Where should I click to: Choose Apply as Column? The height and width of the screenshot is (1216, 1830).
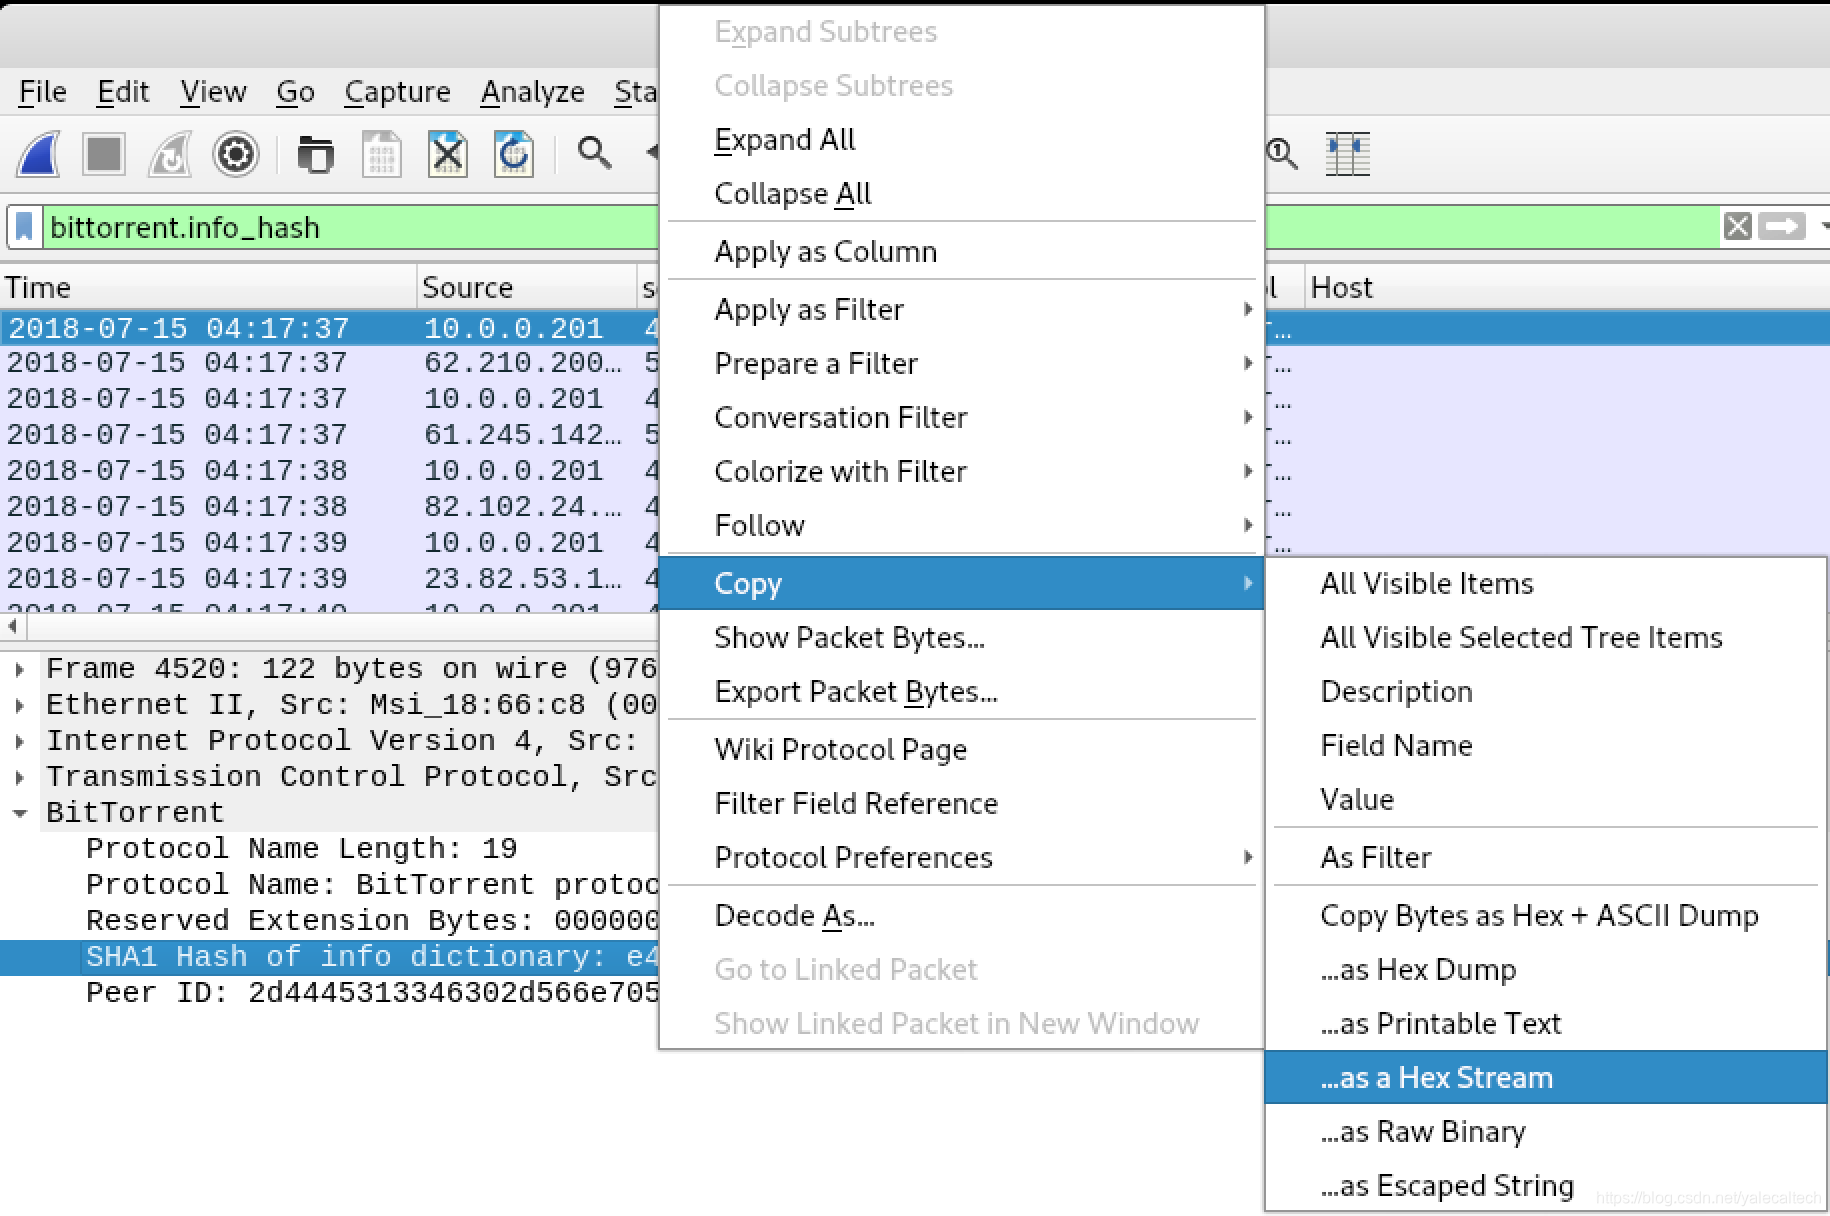(x=961, y=252)
